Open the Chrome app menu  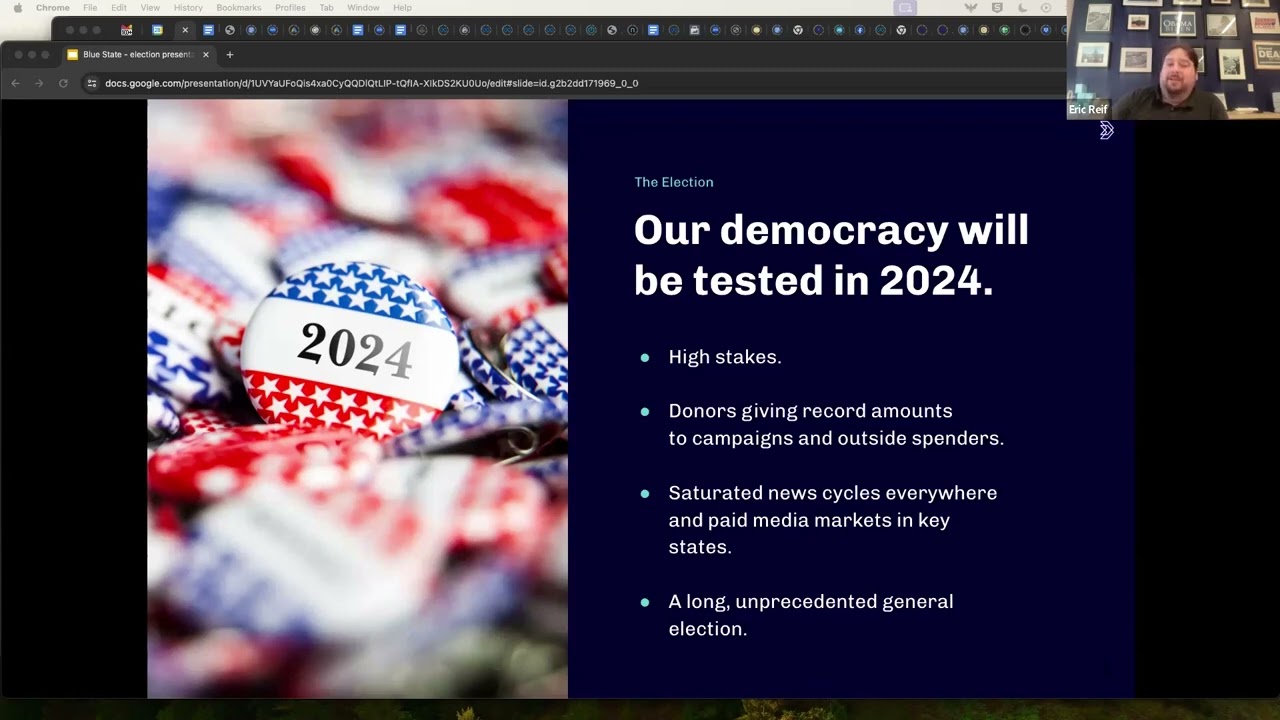(53, 8)
